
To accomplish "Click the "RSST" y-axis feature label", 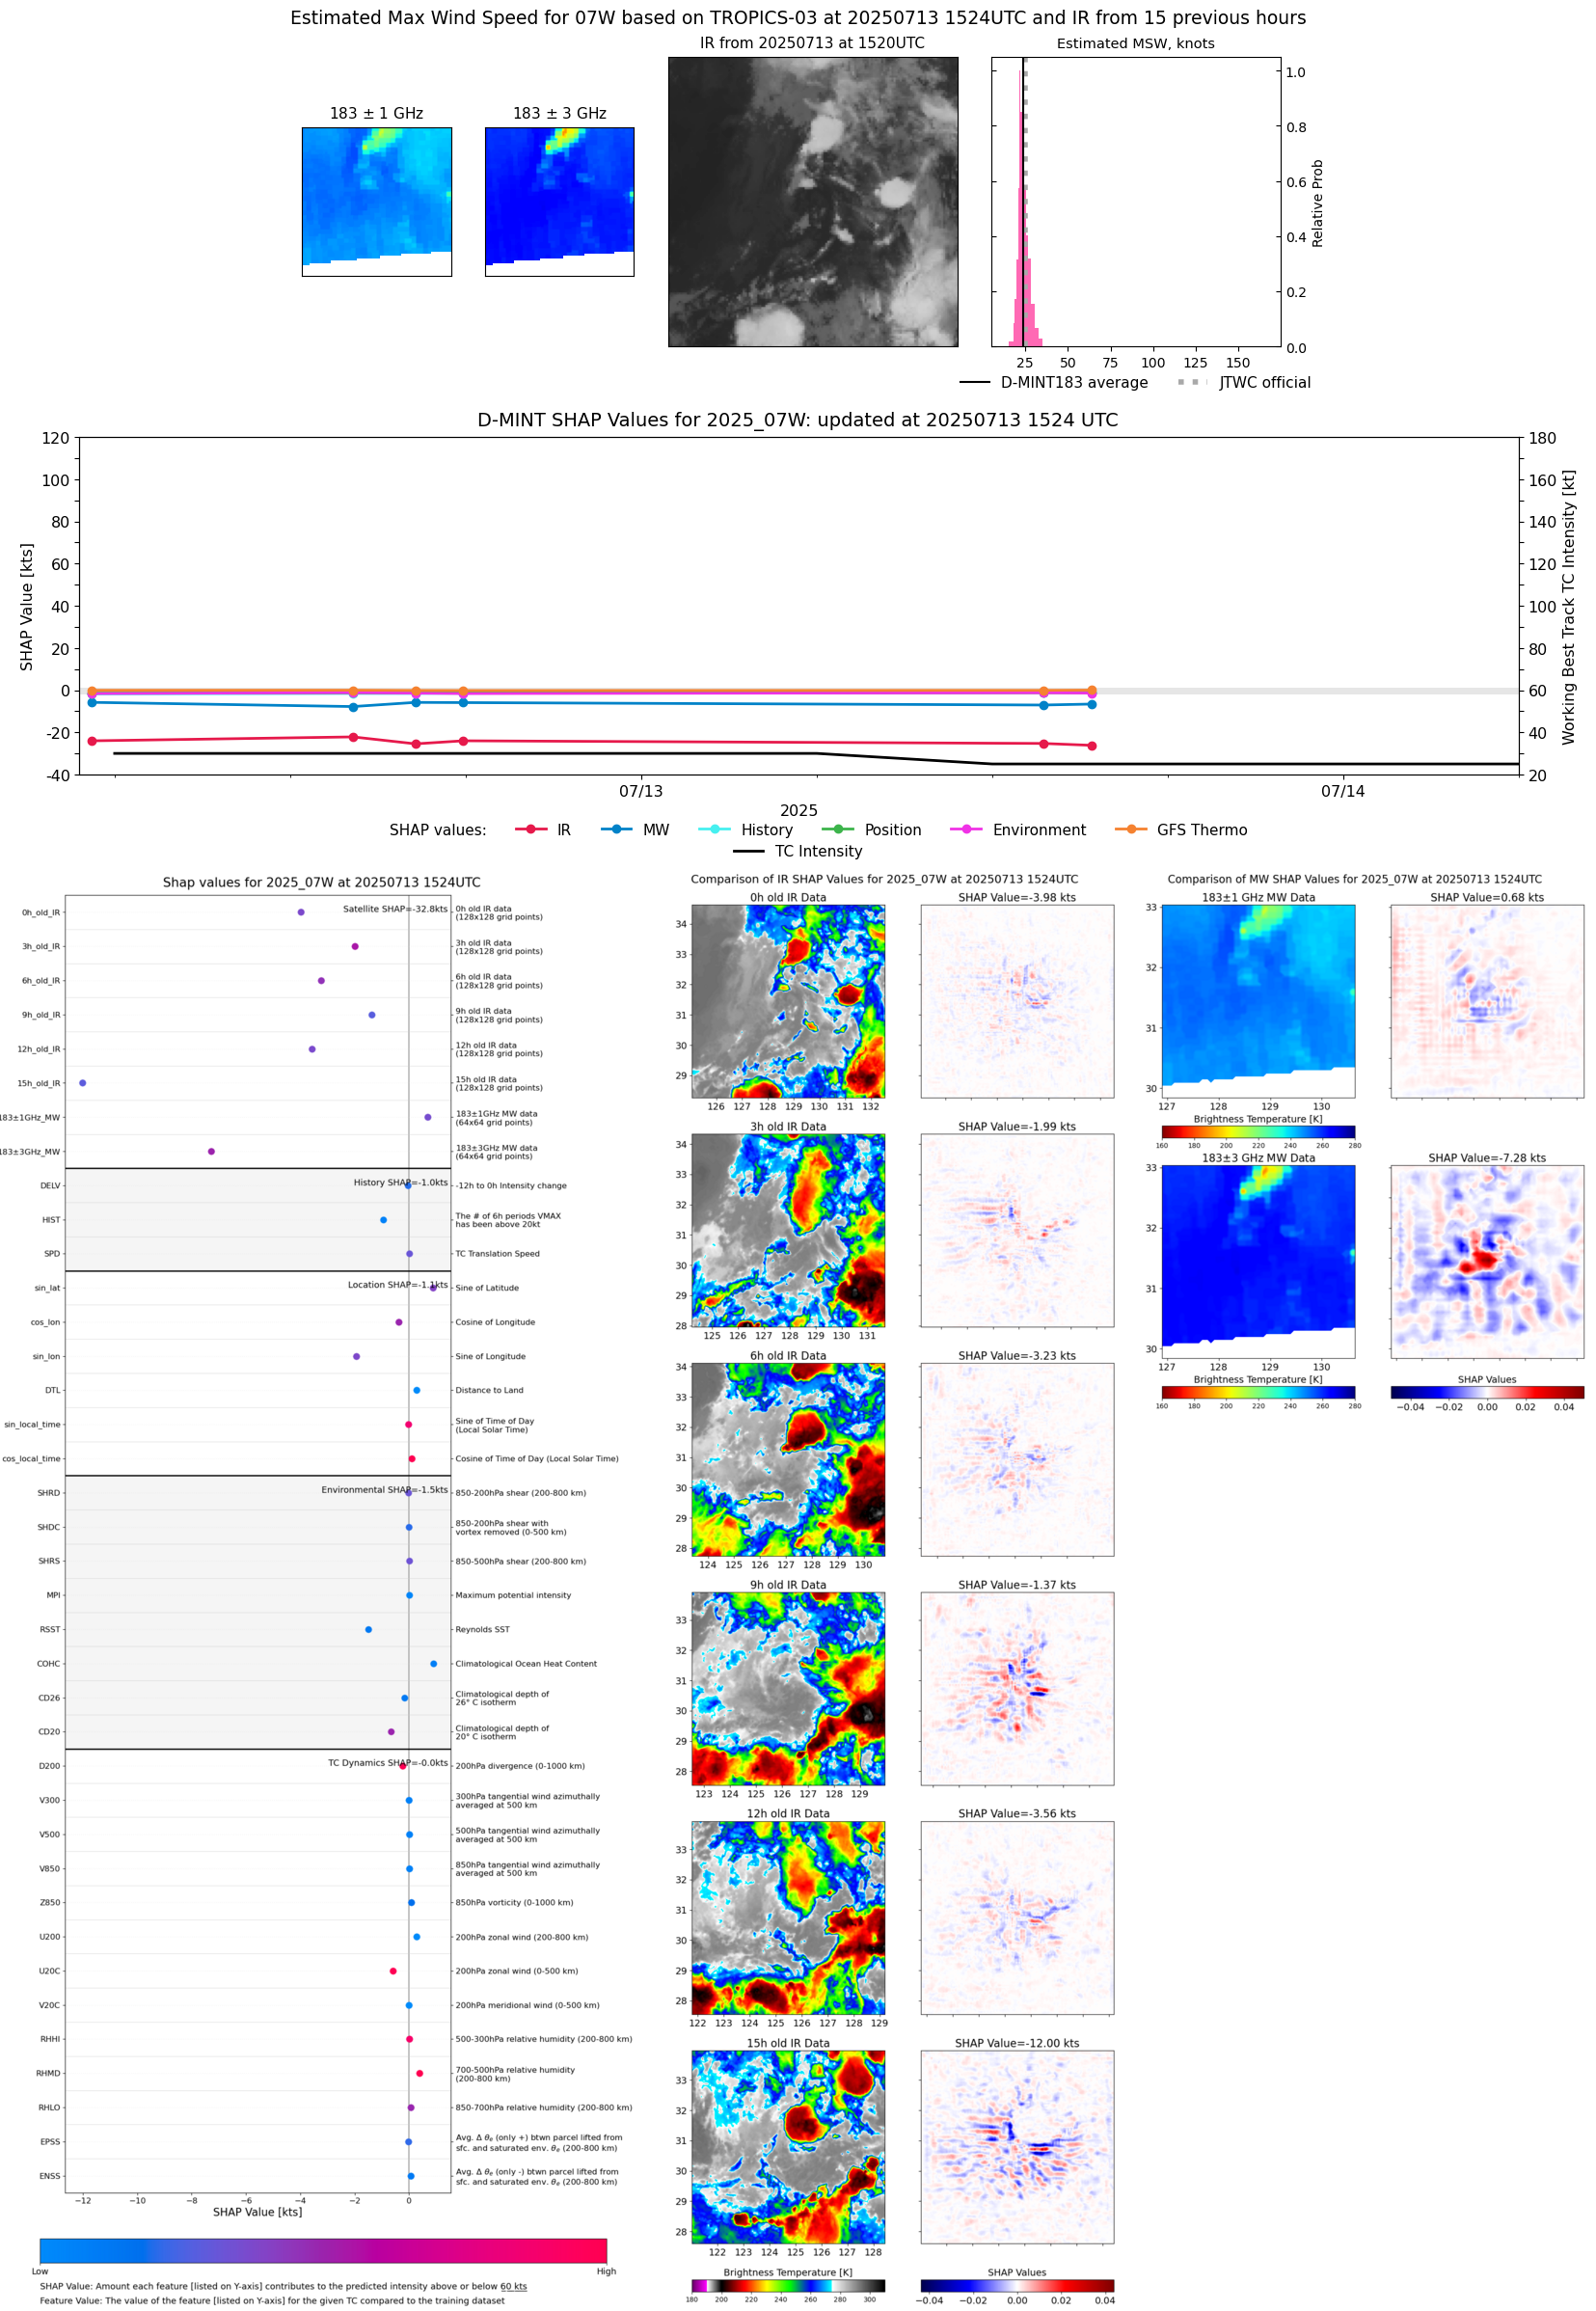I will click(50, 1629).
